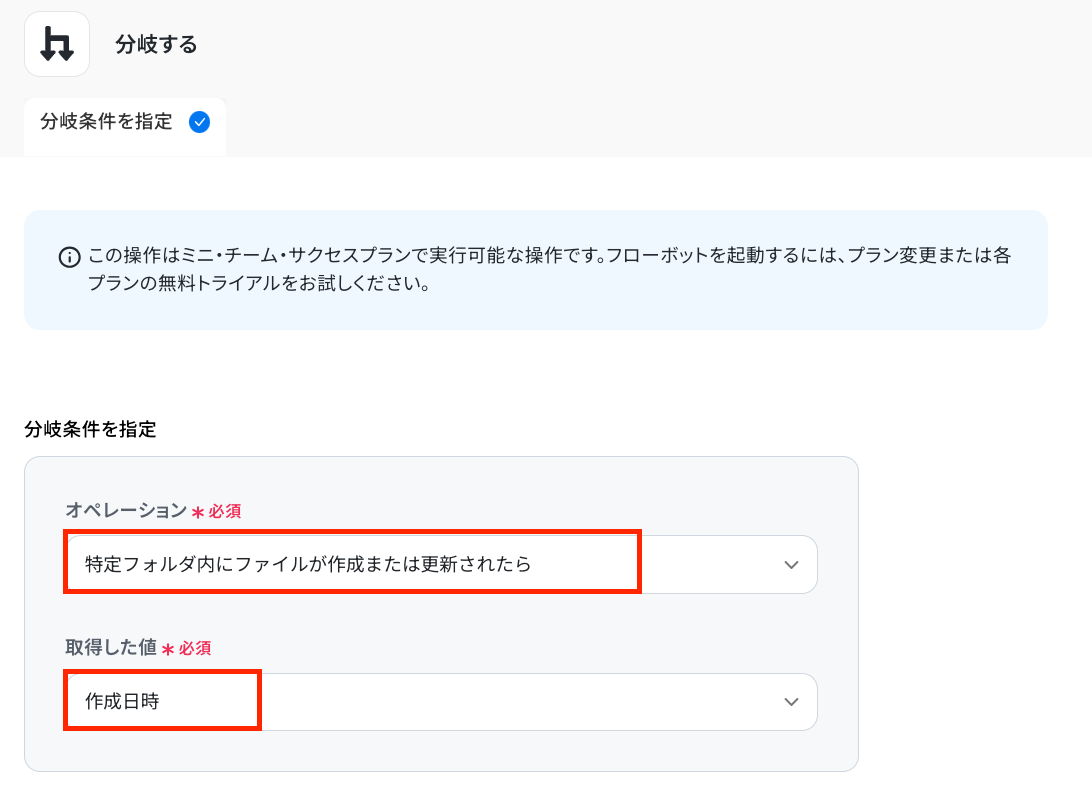Click 必須 marker next to オペレーション
Screen dimensions: 1092x798
(x=225, y=512)
